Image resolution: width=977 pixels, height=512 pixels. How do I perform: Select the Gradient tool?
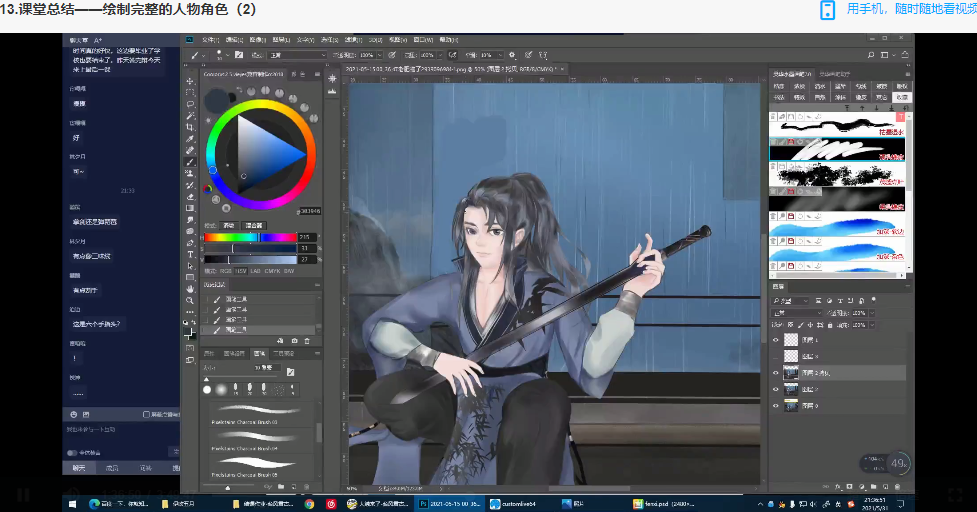(x=190, y=208)
